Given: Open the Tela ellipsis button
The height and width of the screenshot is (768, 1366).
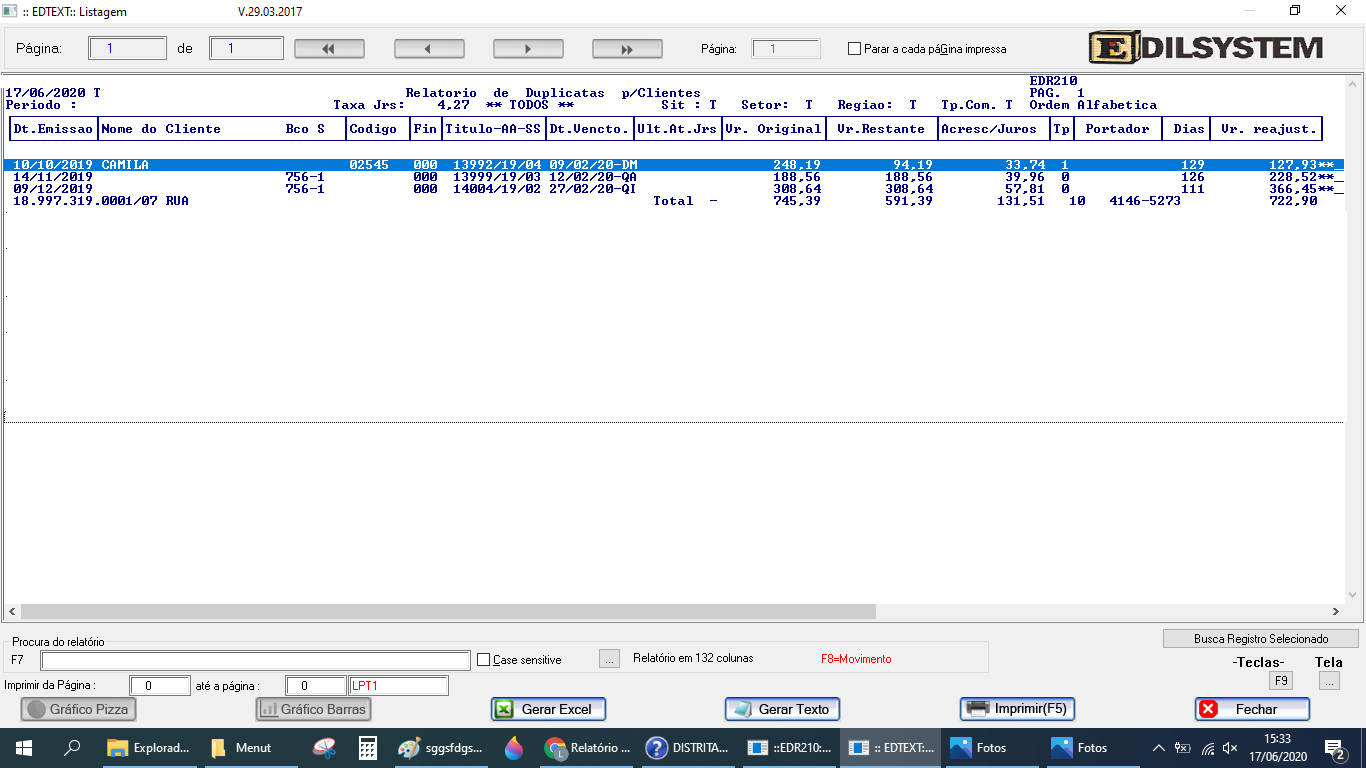Looking at the screenshot, I should 1328,681.
